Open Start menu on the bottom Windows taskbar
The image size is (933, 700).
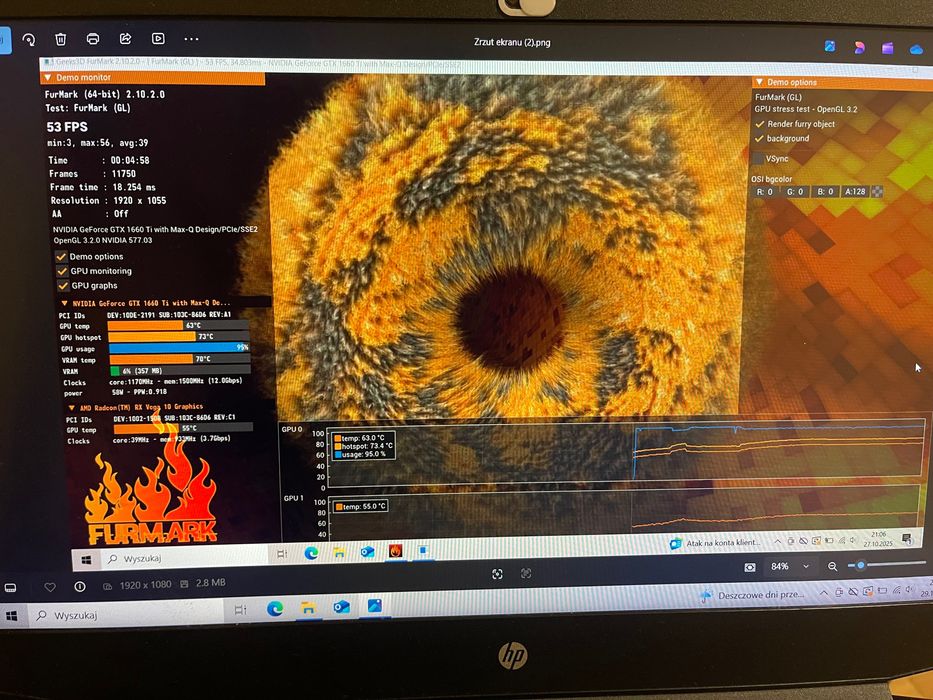(x=11, y=617)
